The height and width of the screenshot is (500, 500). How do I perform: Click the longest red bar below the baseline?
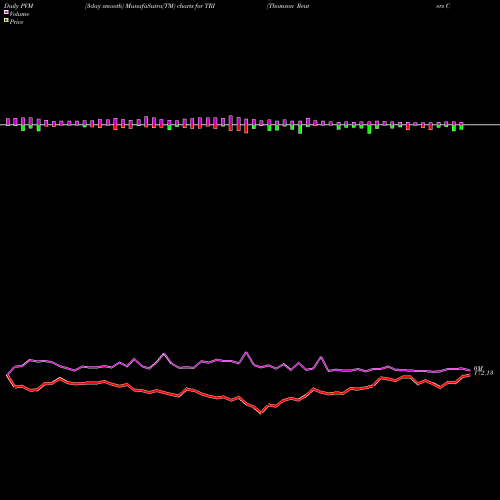tap(246, 129)
